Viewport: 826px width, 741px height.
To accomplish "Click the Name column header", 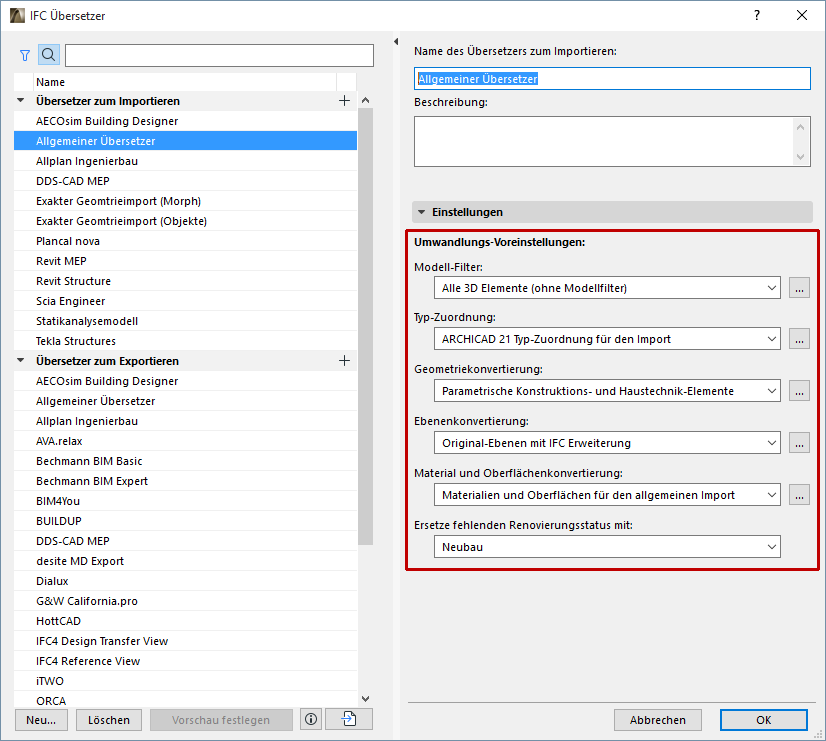I will click(185, 82).
